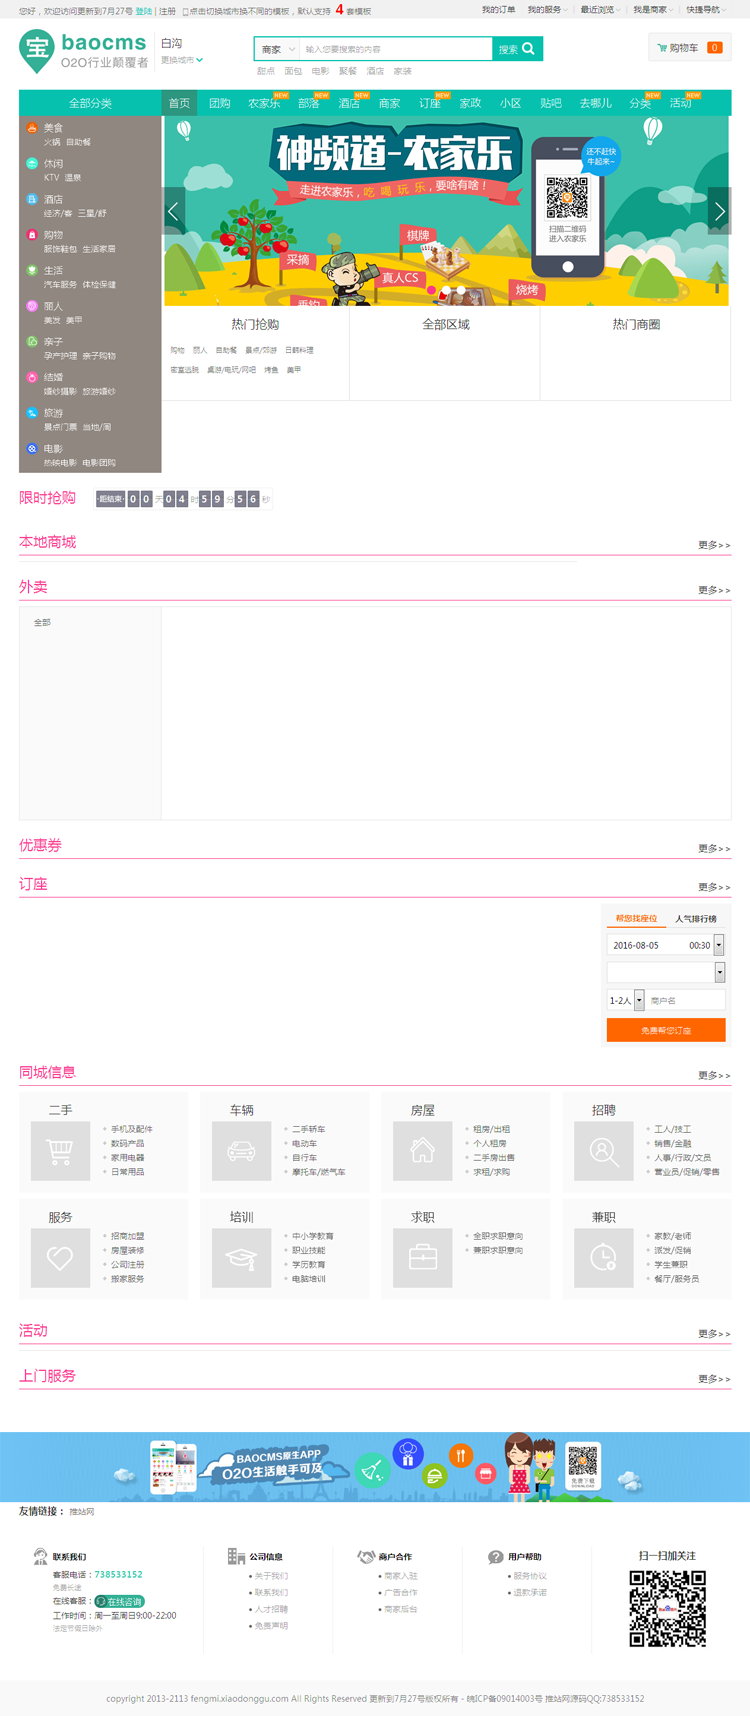Click the 登陆 login link

point(144,11)
